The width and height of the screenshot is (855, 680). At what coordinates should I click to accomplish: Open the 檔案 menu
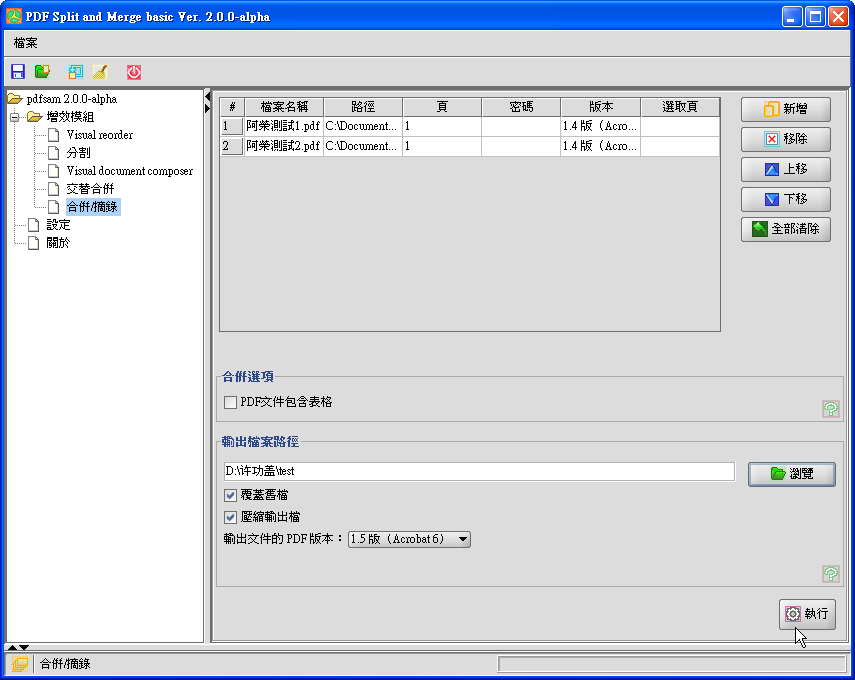25,43
